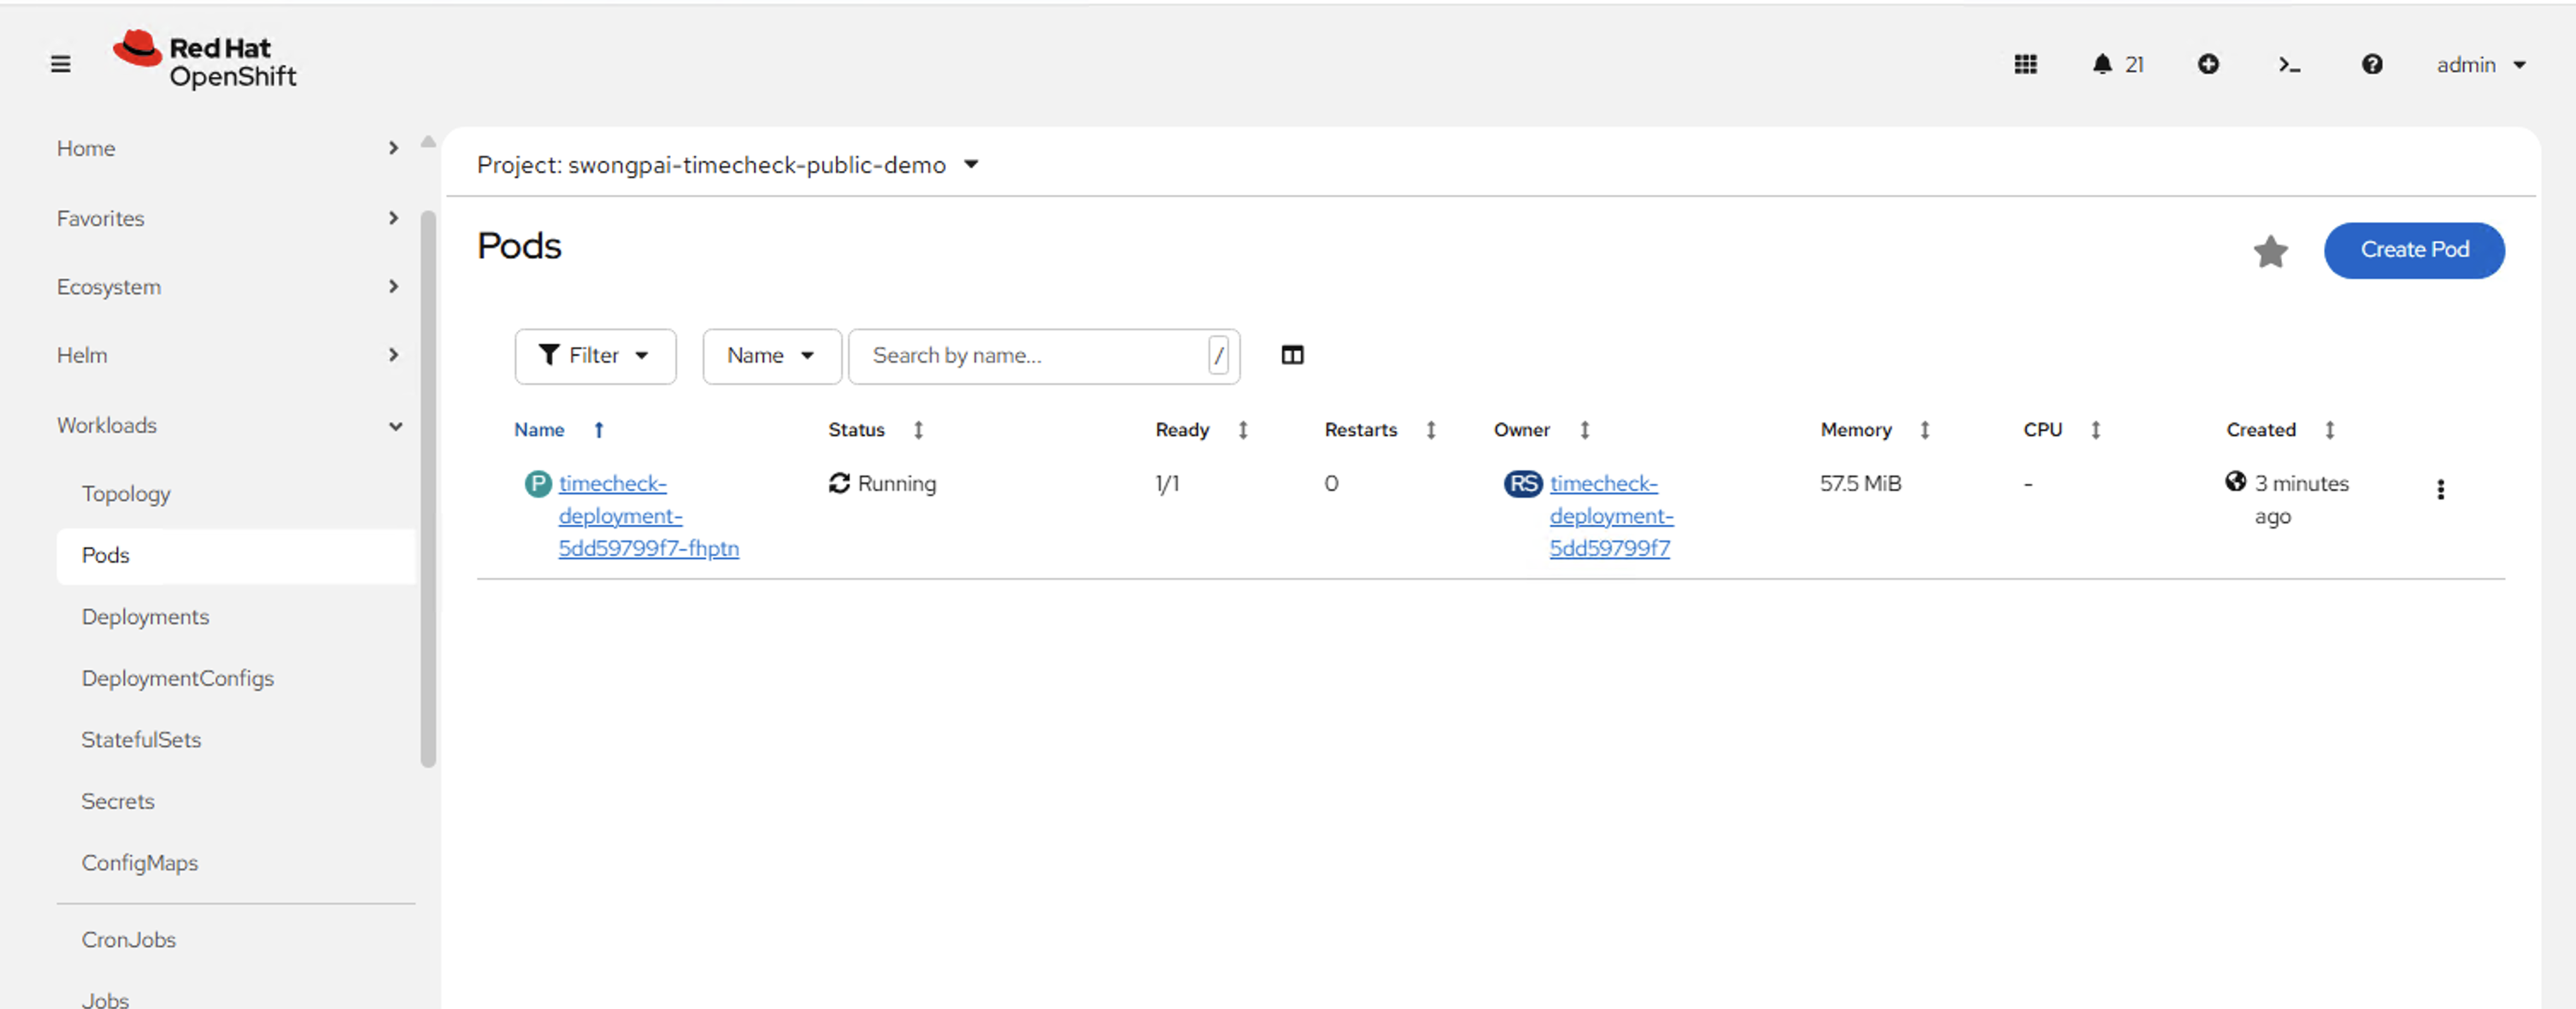Viewport: 2576px width, 1009px height.
Task: Click the Create Pod button
Action: tap(2414, 250)
